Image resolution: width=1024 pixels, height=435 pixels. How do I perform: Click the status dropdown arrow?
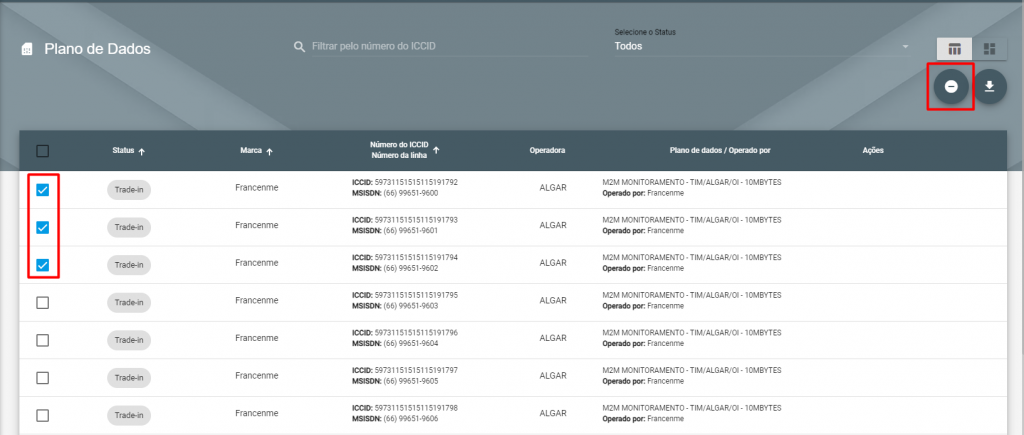pos(905,47)
